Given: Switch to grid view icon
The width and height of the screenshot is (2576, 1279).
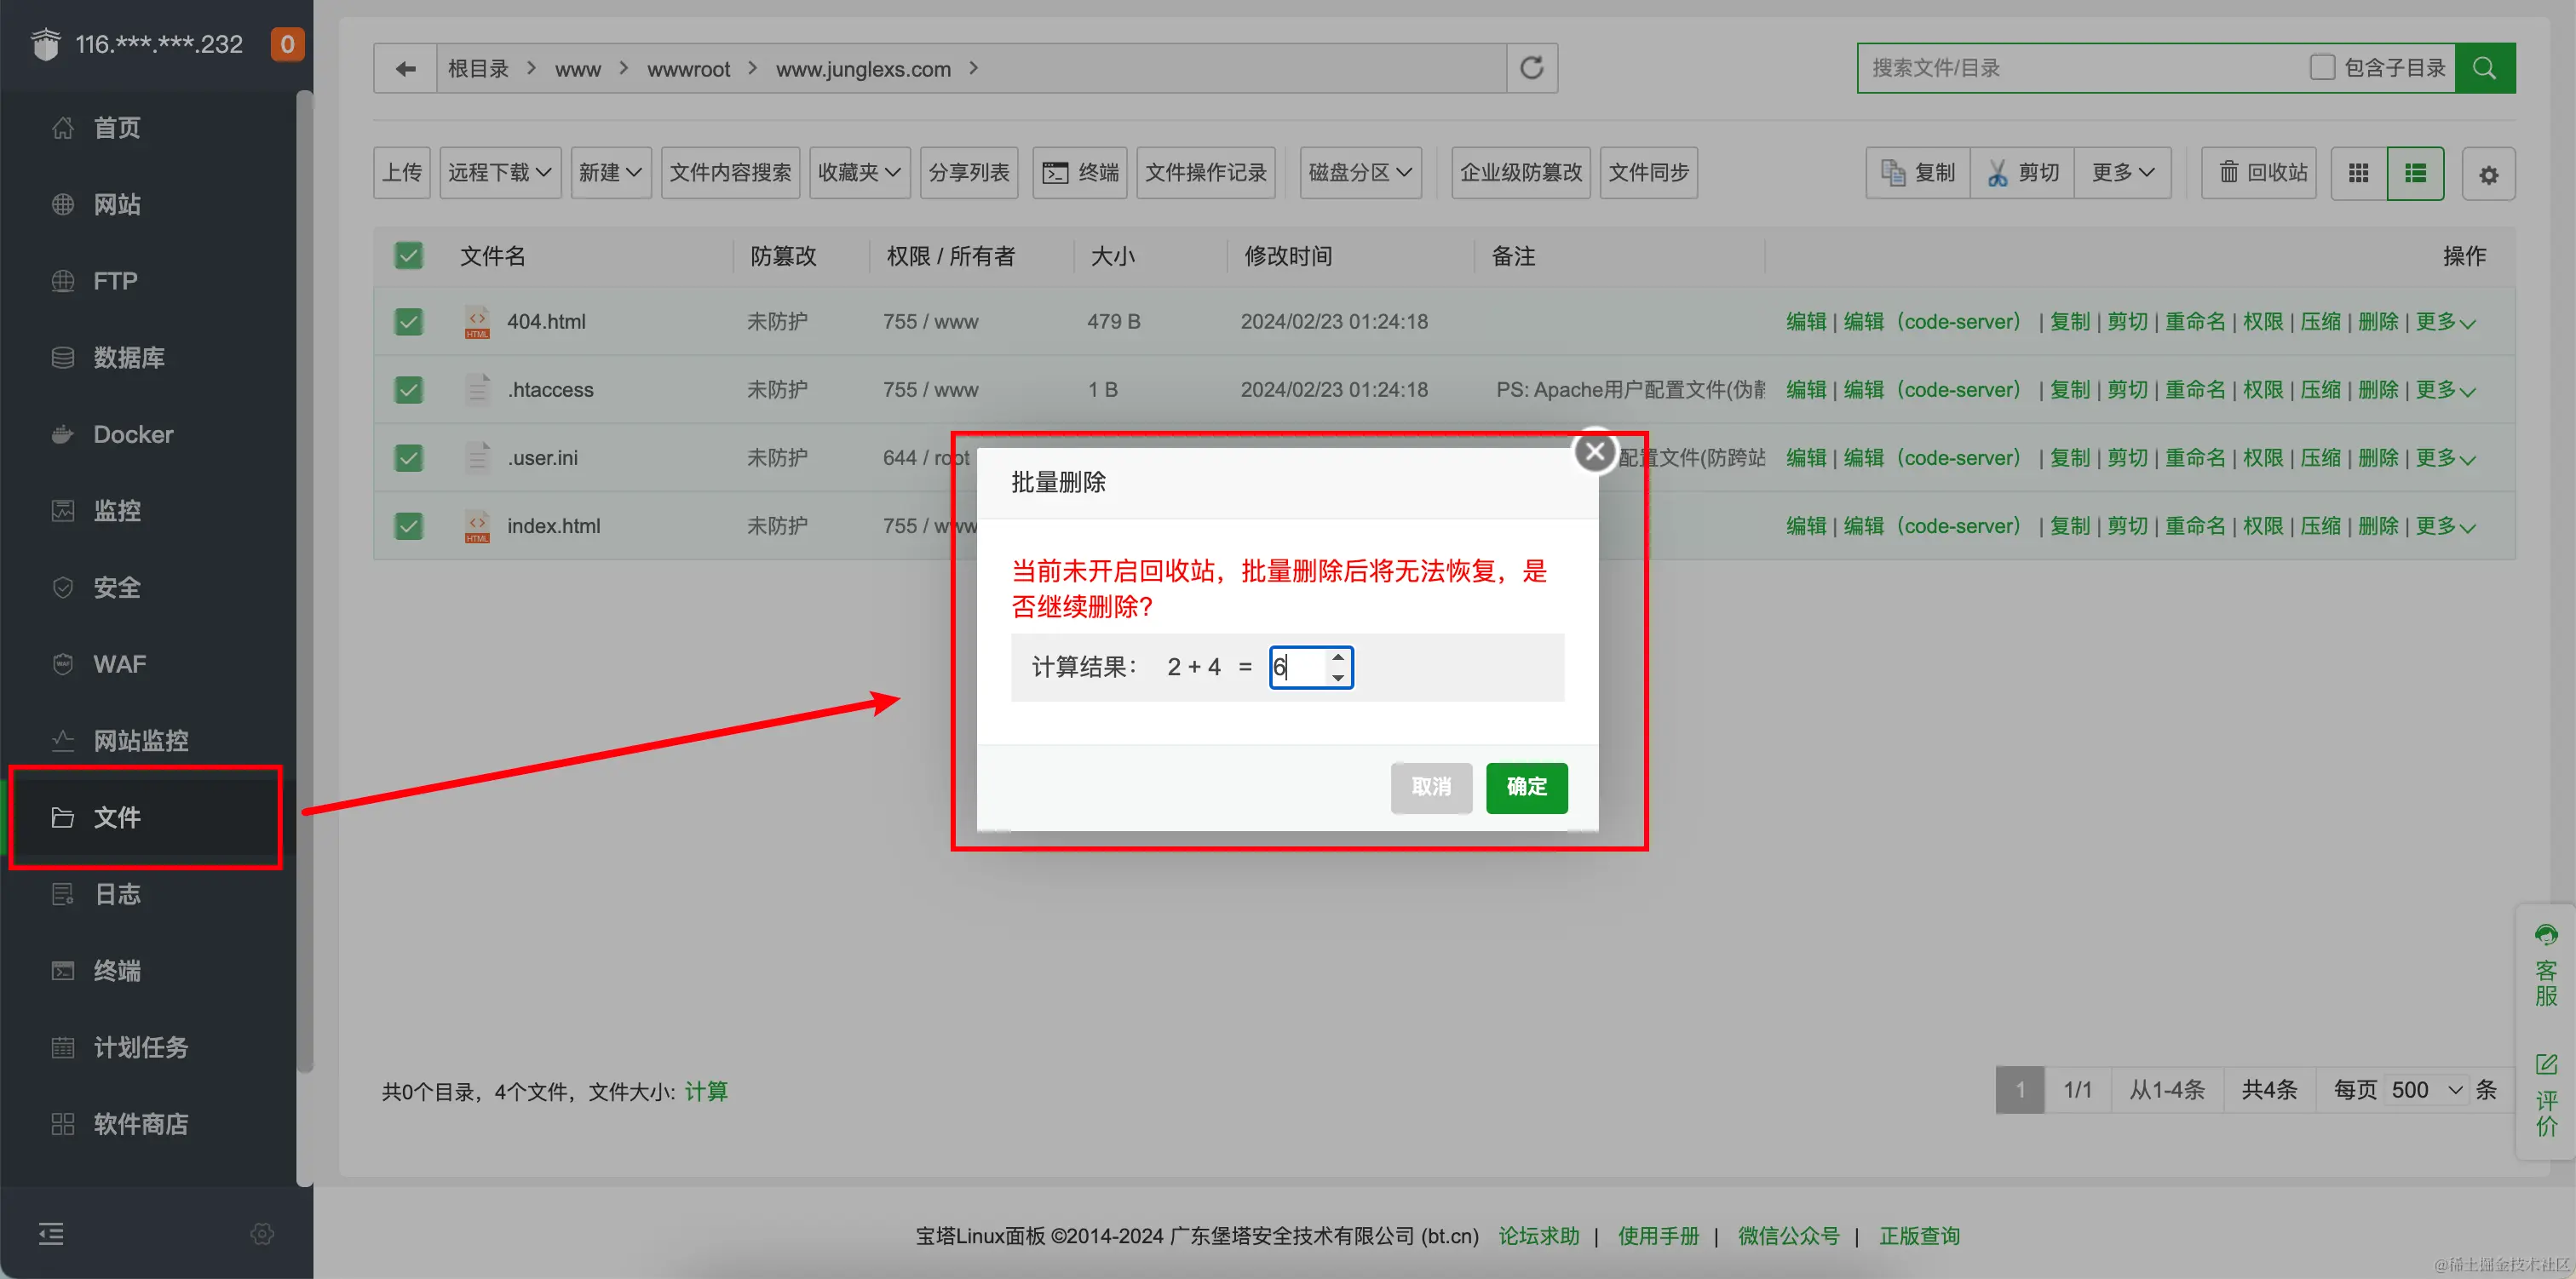Looking at the screenshot, I should point(2358,173).
